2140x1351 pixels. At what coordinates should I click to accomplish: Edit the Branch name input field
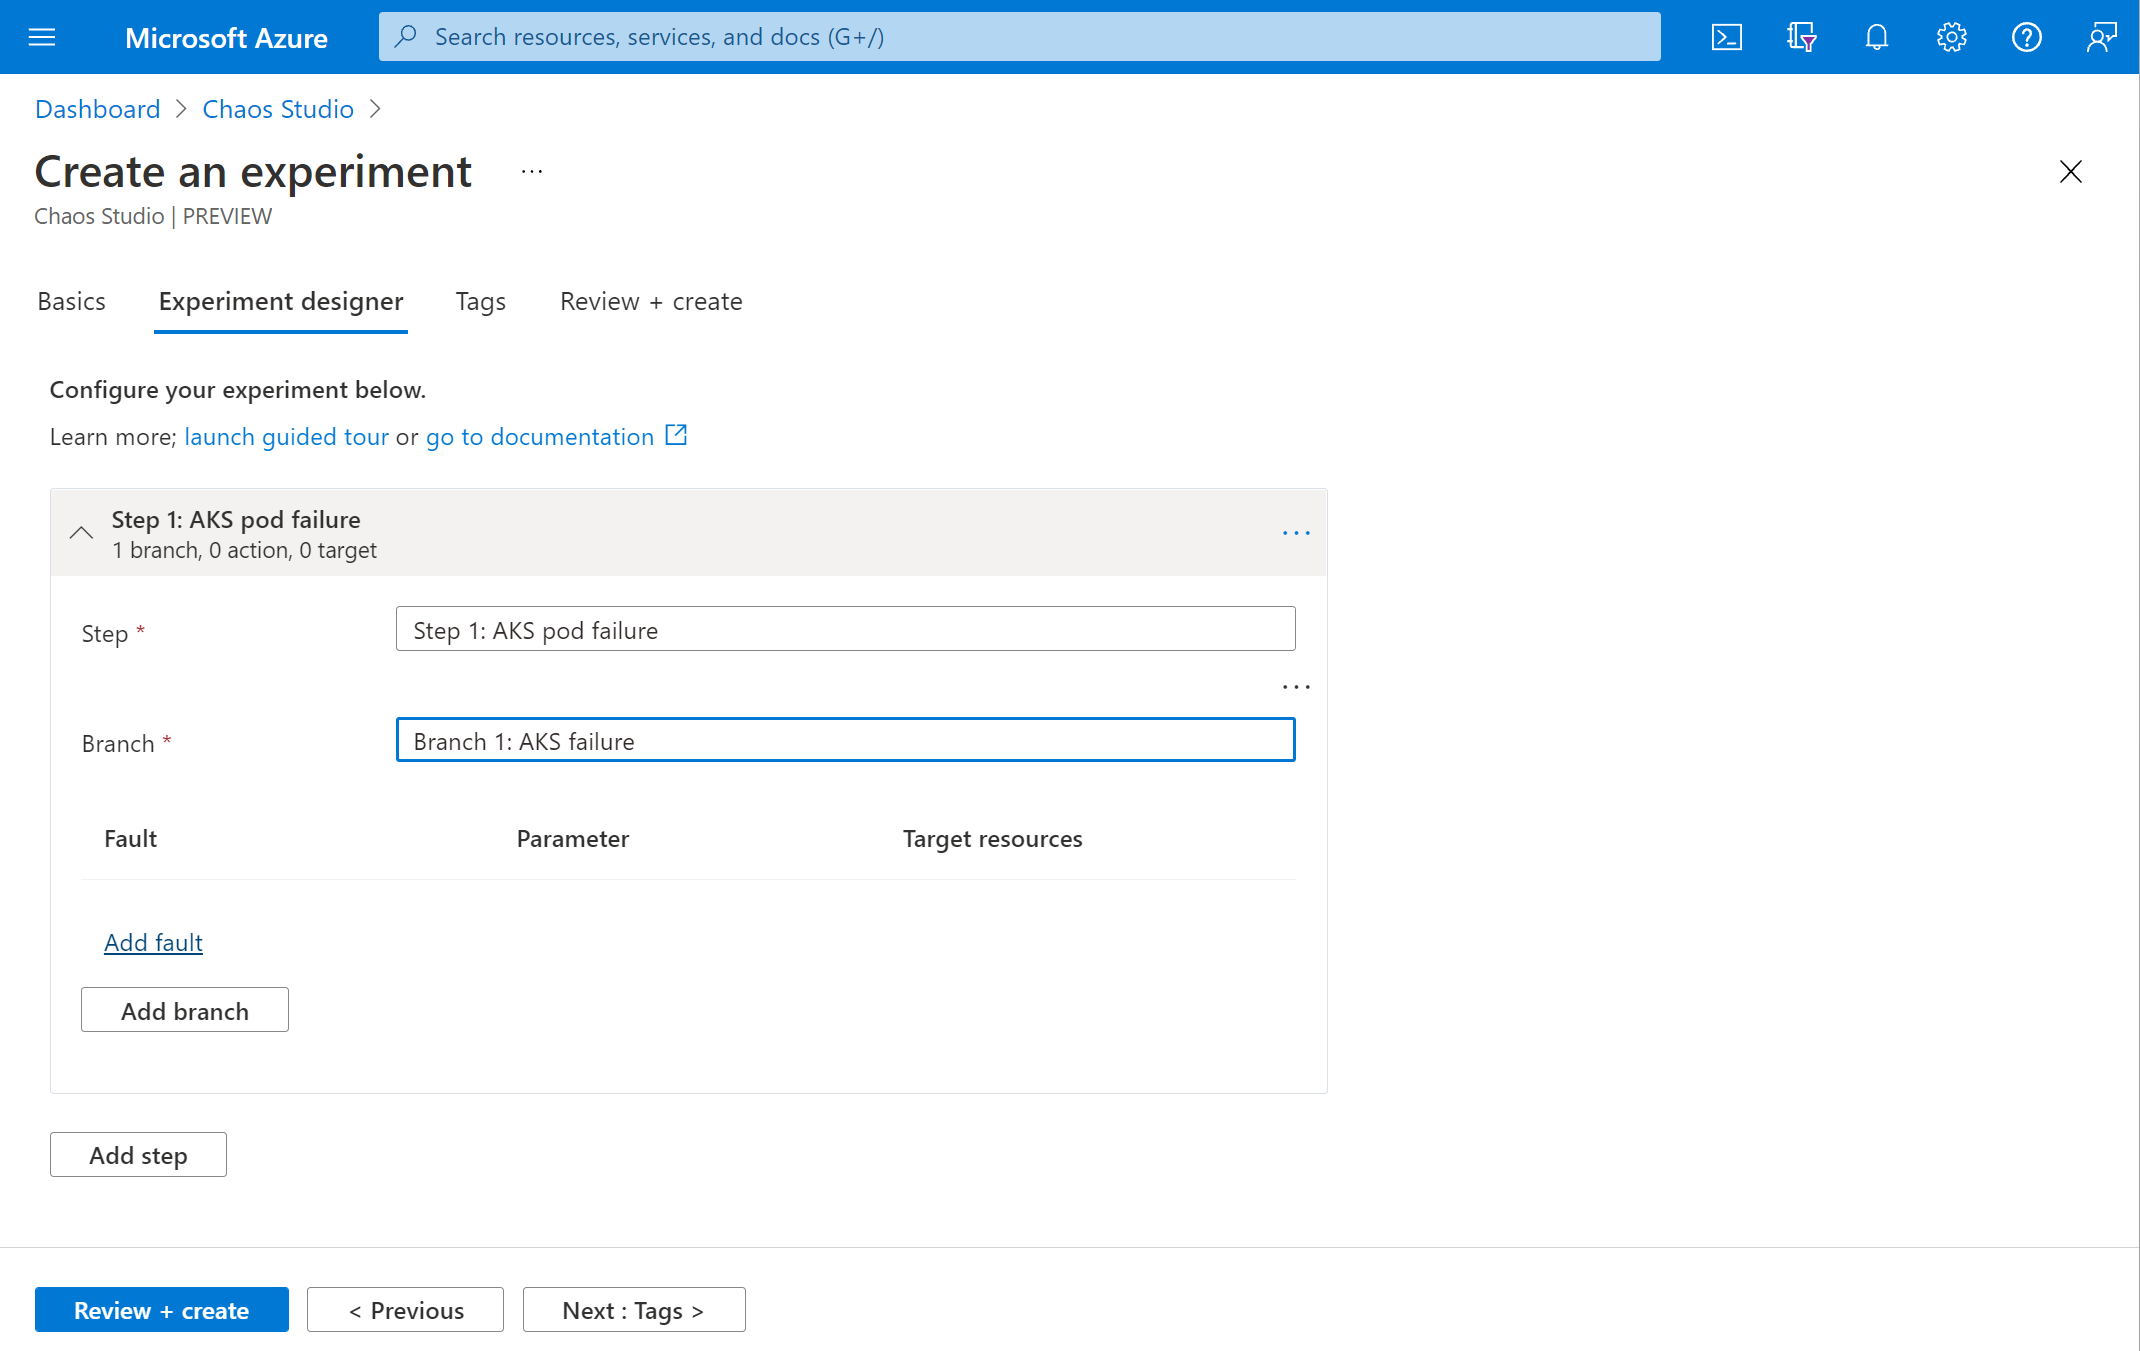coord(845,738)
